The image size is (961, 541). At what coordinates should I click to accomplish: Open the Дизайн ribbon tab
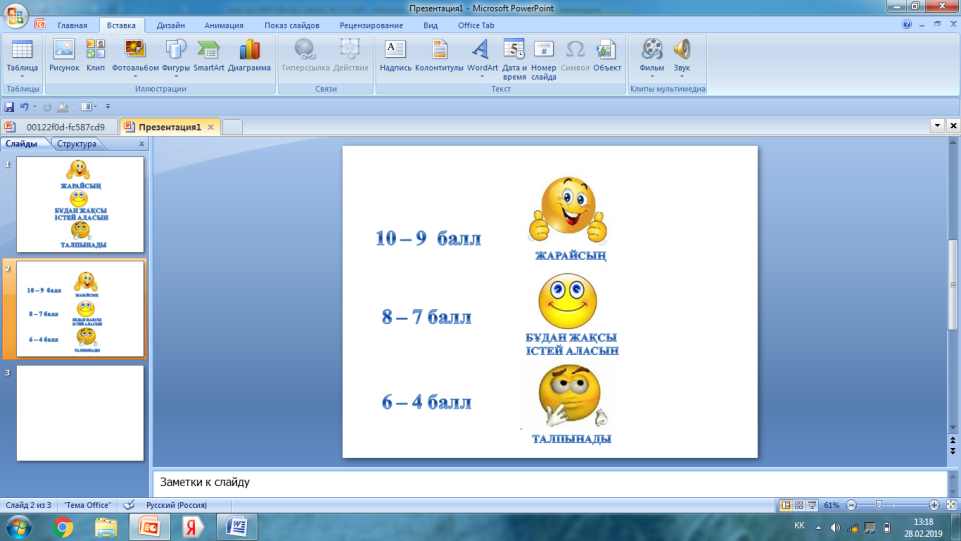point(171,24)
